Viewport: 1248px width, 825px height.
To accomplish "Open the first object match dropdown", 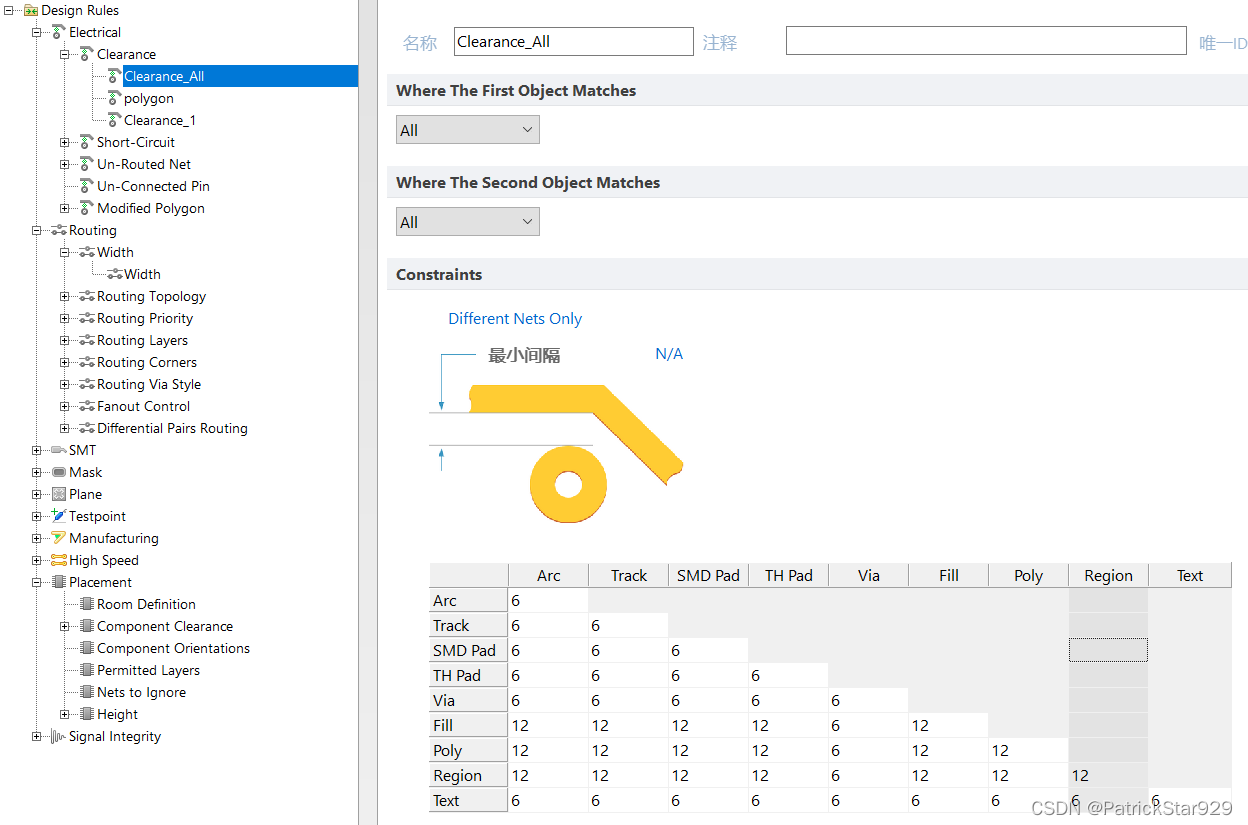I will pyautogui.click(x=467, y=130).
